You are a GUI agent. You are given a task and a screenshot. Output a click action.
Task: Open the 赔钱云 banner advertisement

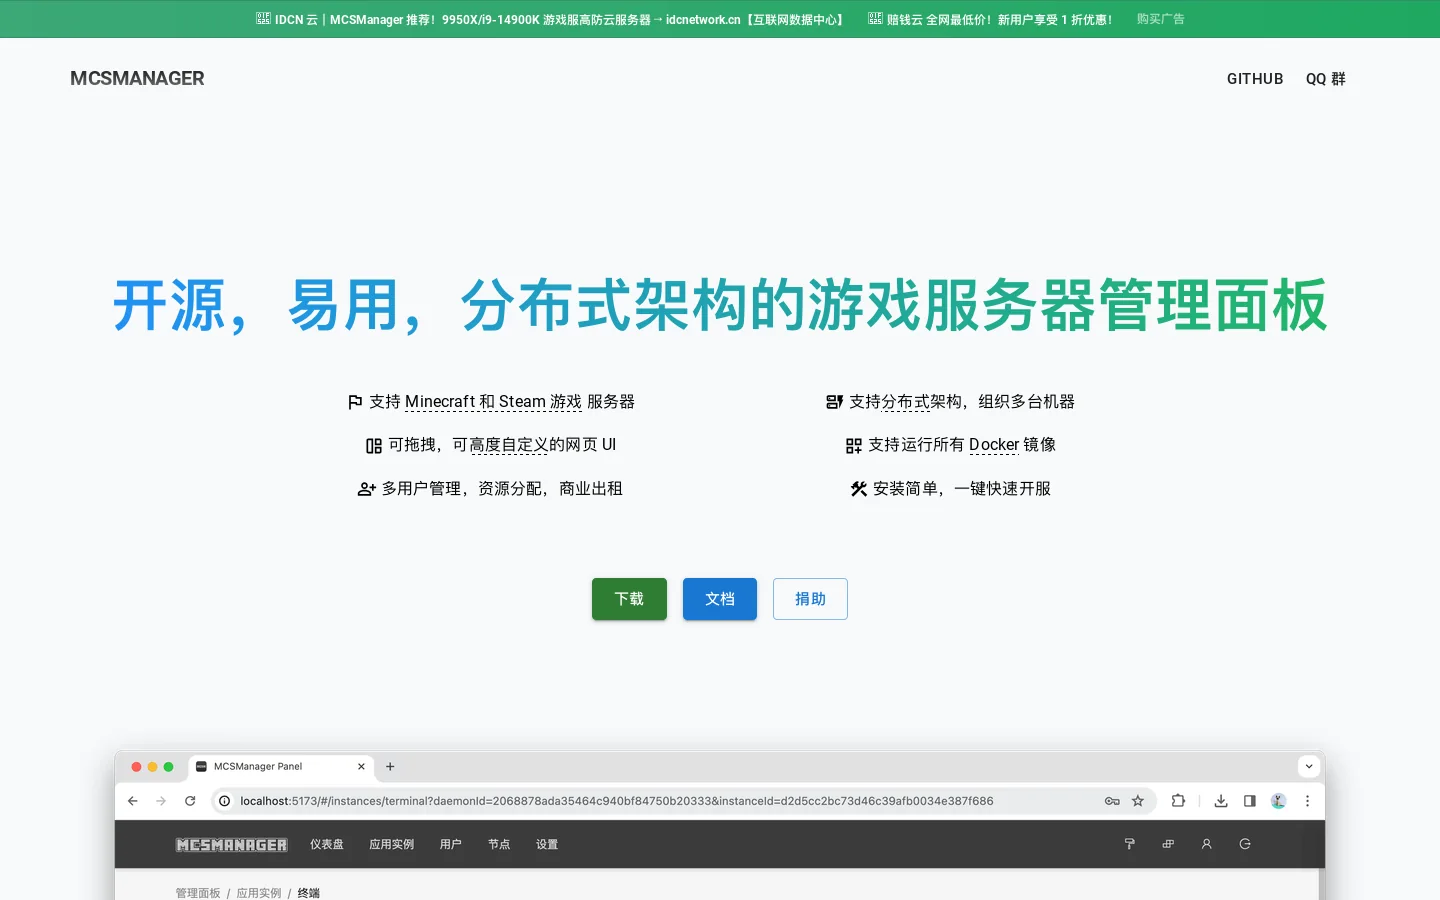(990, 19)
